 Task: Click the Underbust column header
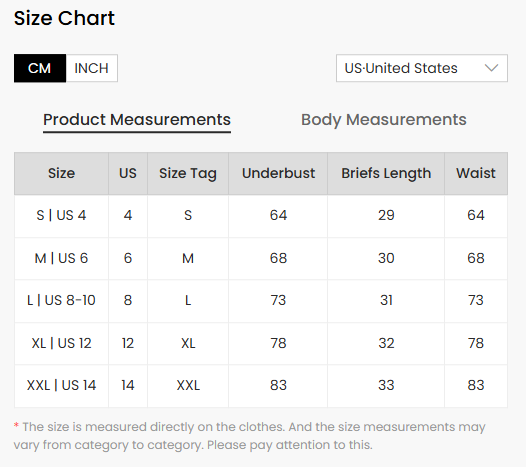pyautogui.click(x=278, y=173)
